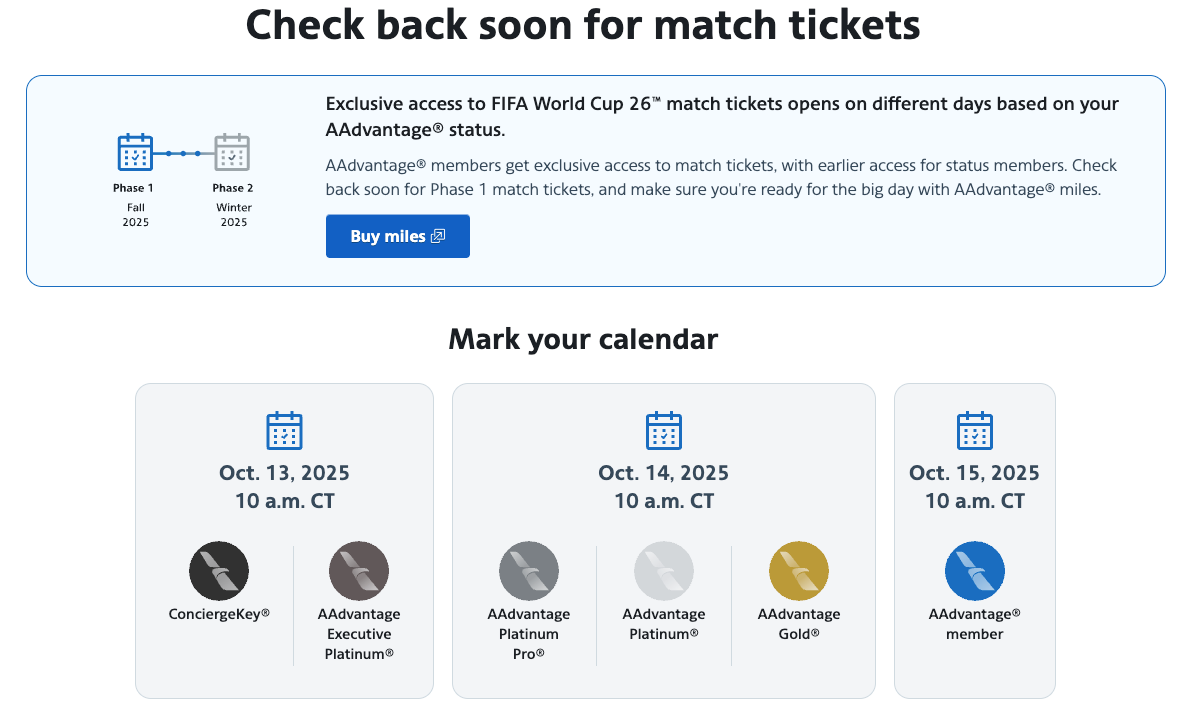Click the calendar icon above Oct. 13, 2025
This screenshot has height=723, width=1199.
[284, 430]
